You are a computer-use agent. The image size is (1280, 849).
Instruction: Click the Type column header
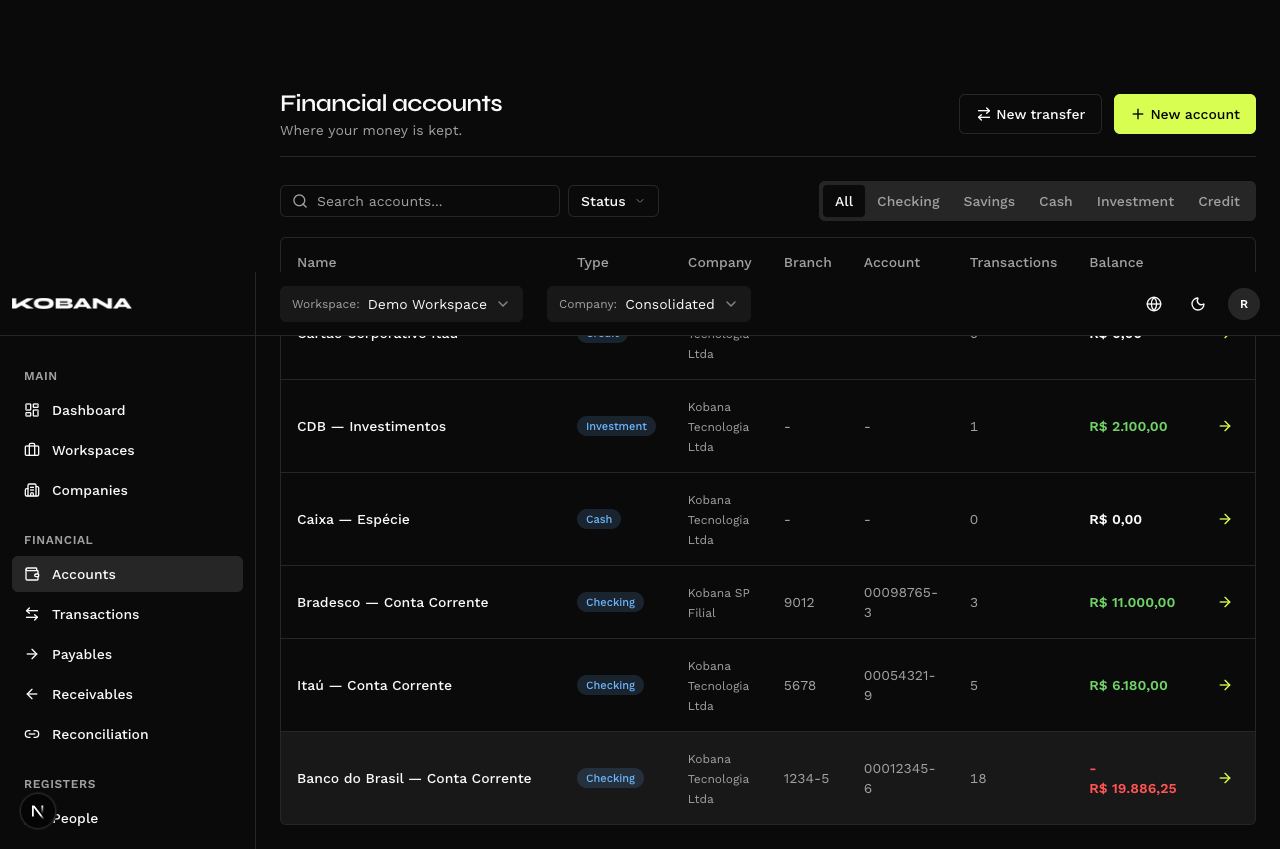(x=593, y=262)
